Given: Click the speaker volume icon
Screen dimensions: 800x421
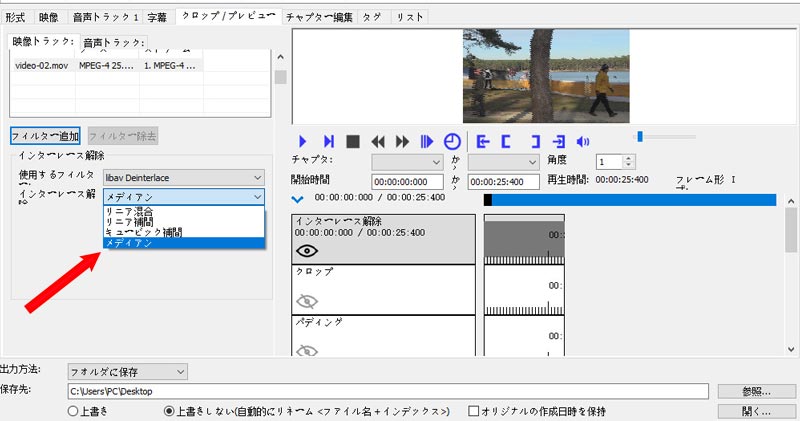Looking at the screenshot, I should pyautogui.click(x=585, y=141).
